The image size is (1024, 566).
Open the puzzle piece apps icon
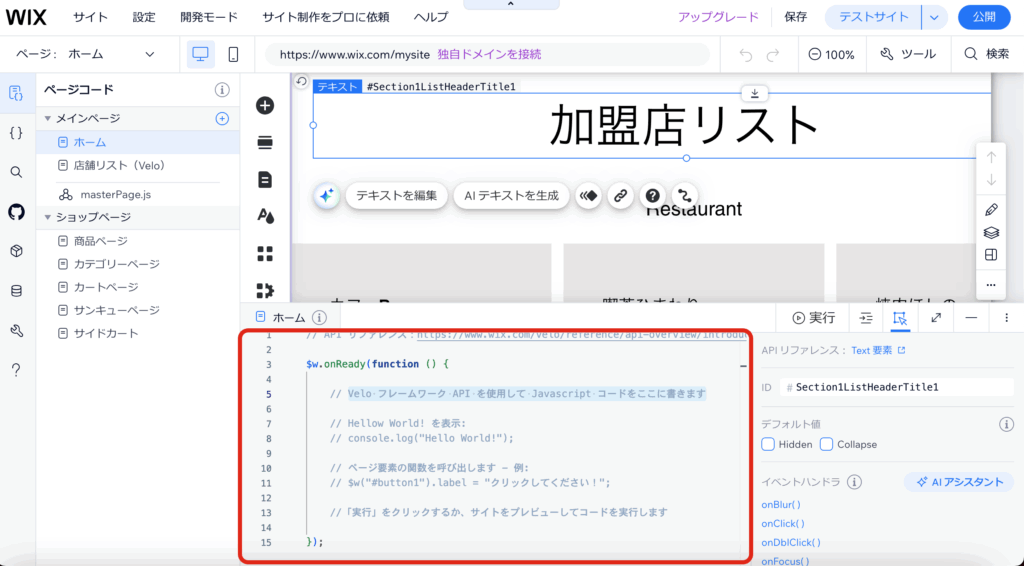point(265,290)
